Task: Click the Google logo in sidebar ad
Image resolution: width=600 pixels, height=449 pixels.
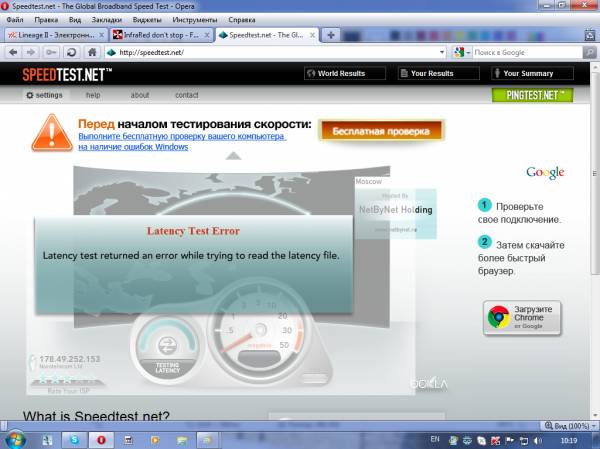Action: pos(545,172)
